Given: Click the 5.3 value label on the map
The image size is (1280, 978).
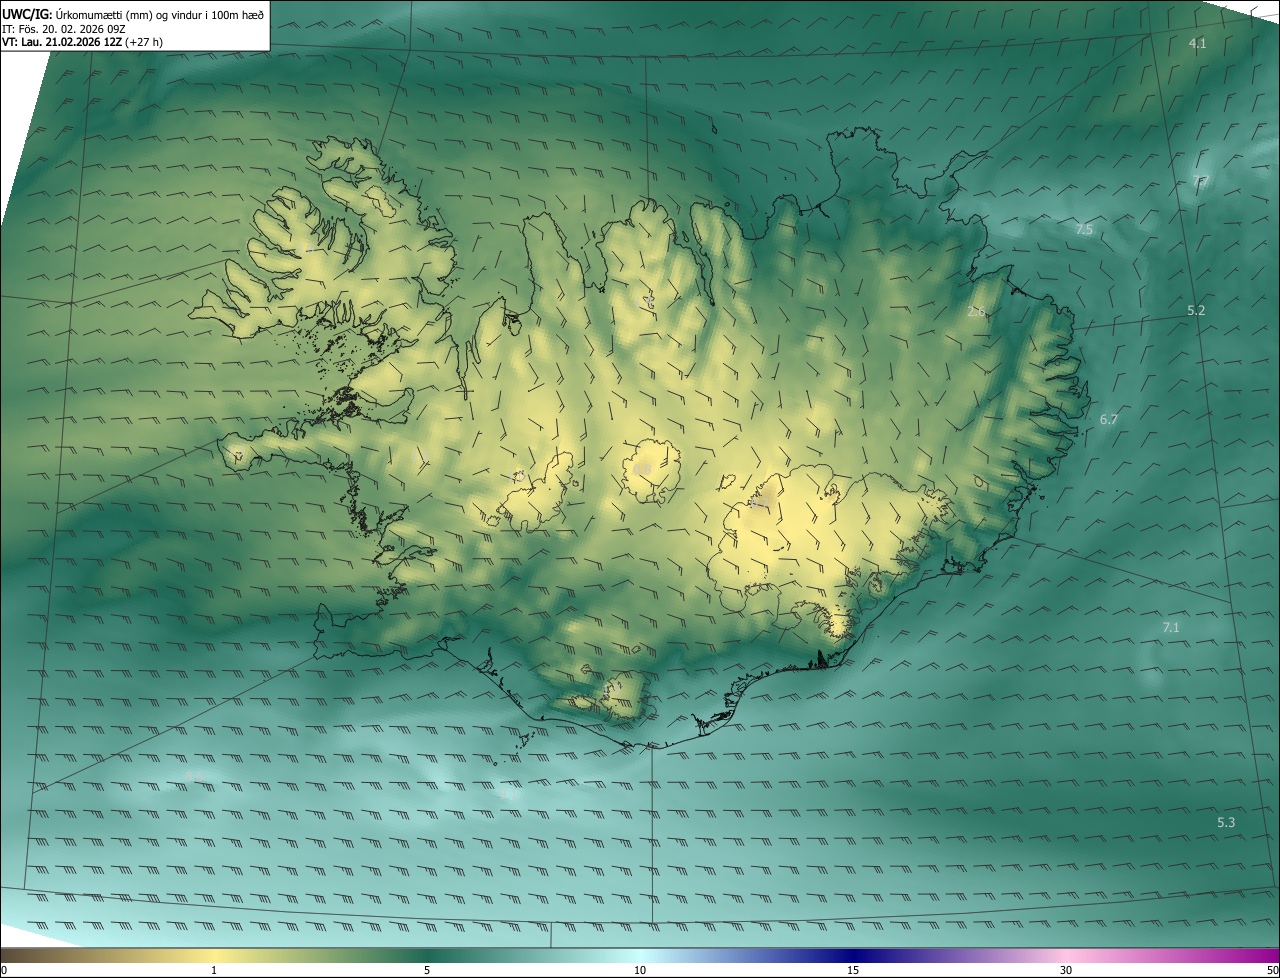Looking at the screenshot, I should (1226, 823).
